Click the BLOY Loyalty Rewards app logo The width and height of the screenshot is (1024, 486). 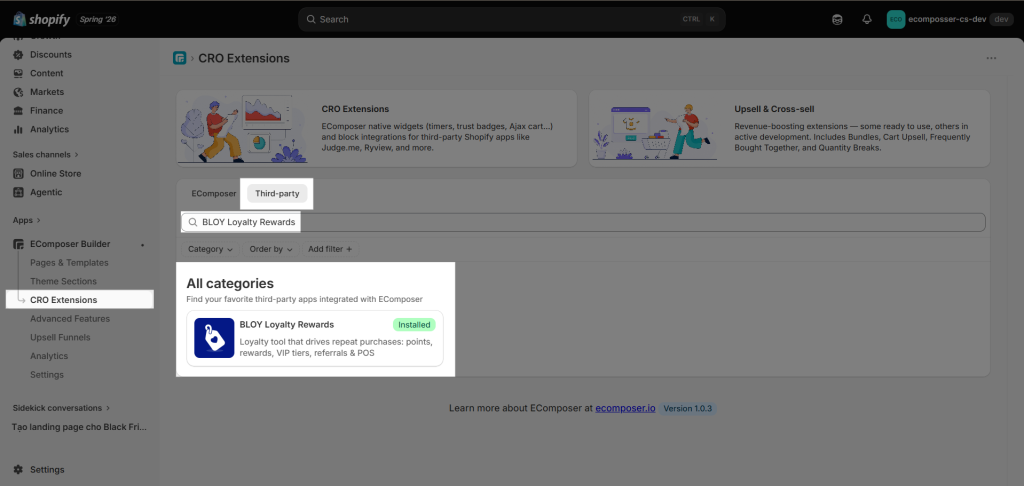click(x=214, y=338)
